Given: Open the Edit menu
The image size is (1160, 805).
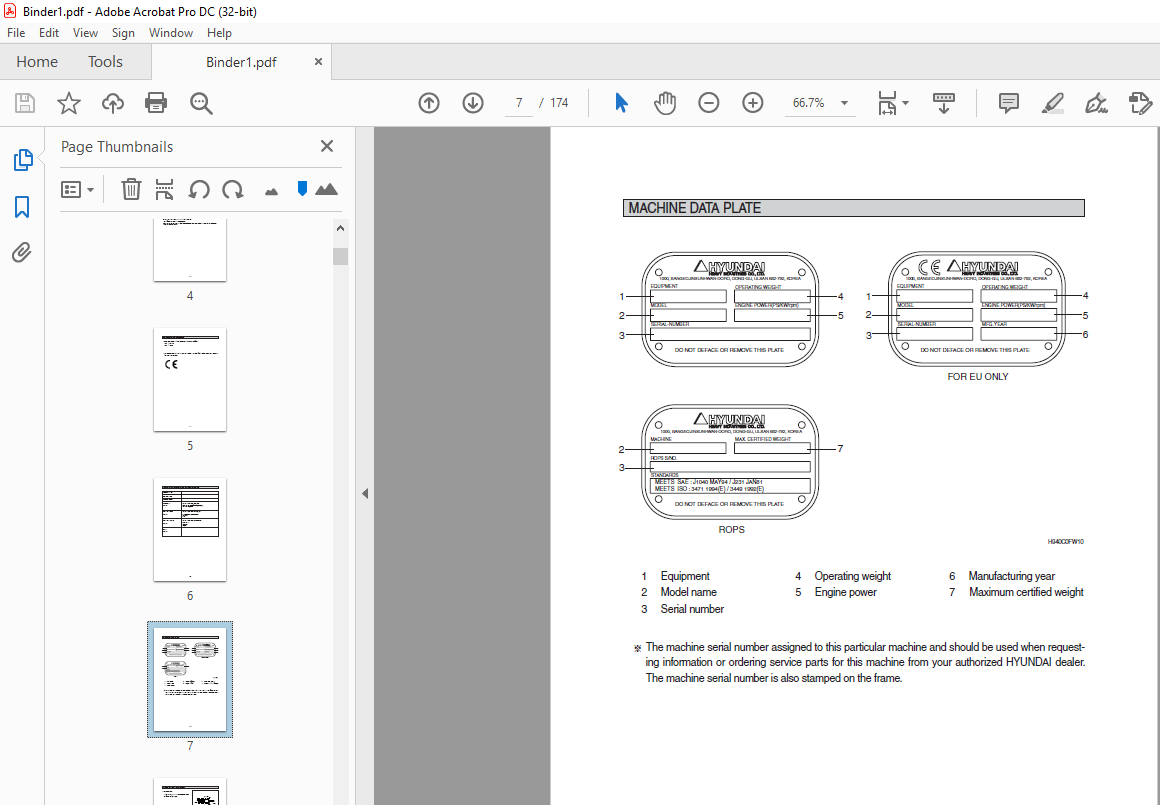Looking at the screenshot, I should coord(49,33).
